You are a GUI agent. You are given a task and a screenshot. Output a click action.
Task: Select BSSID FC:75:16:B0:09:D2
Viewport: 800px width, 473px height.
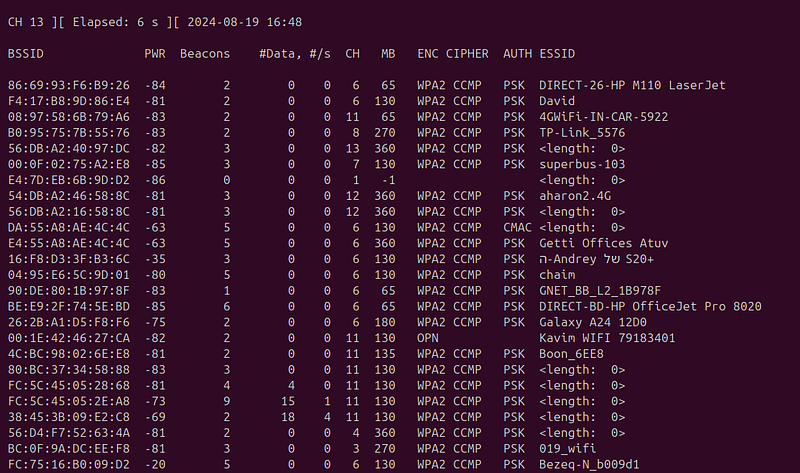(x=68, y=465)
